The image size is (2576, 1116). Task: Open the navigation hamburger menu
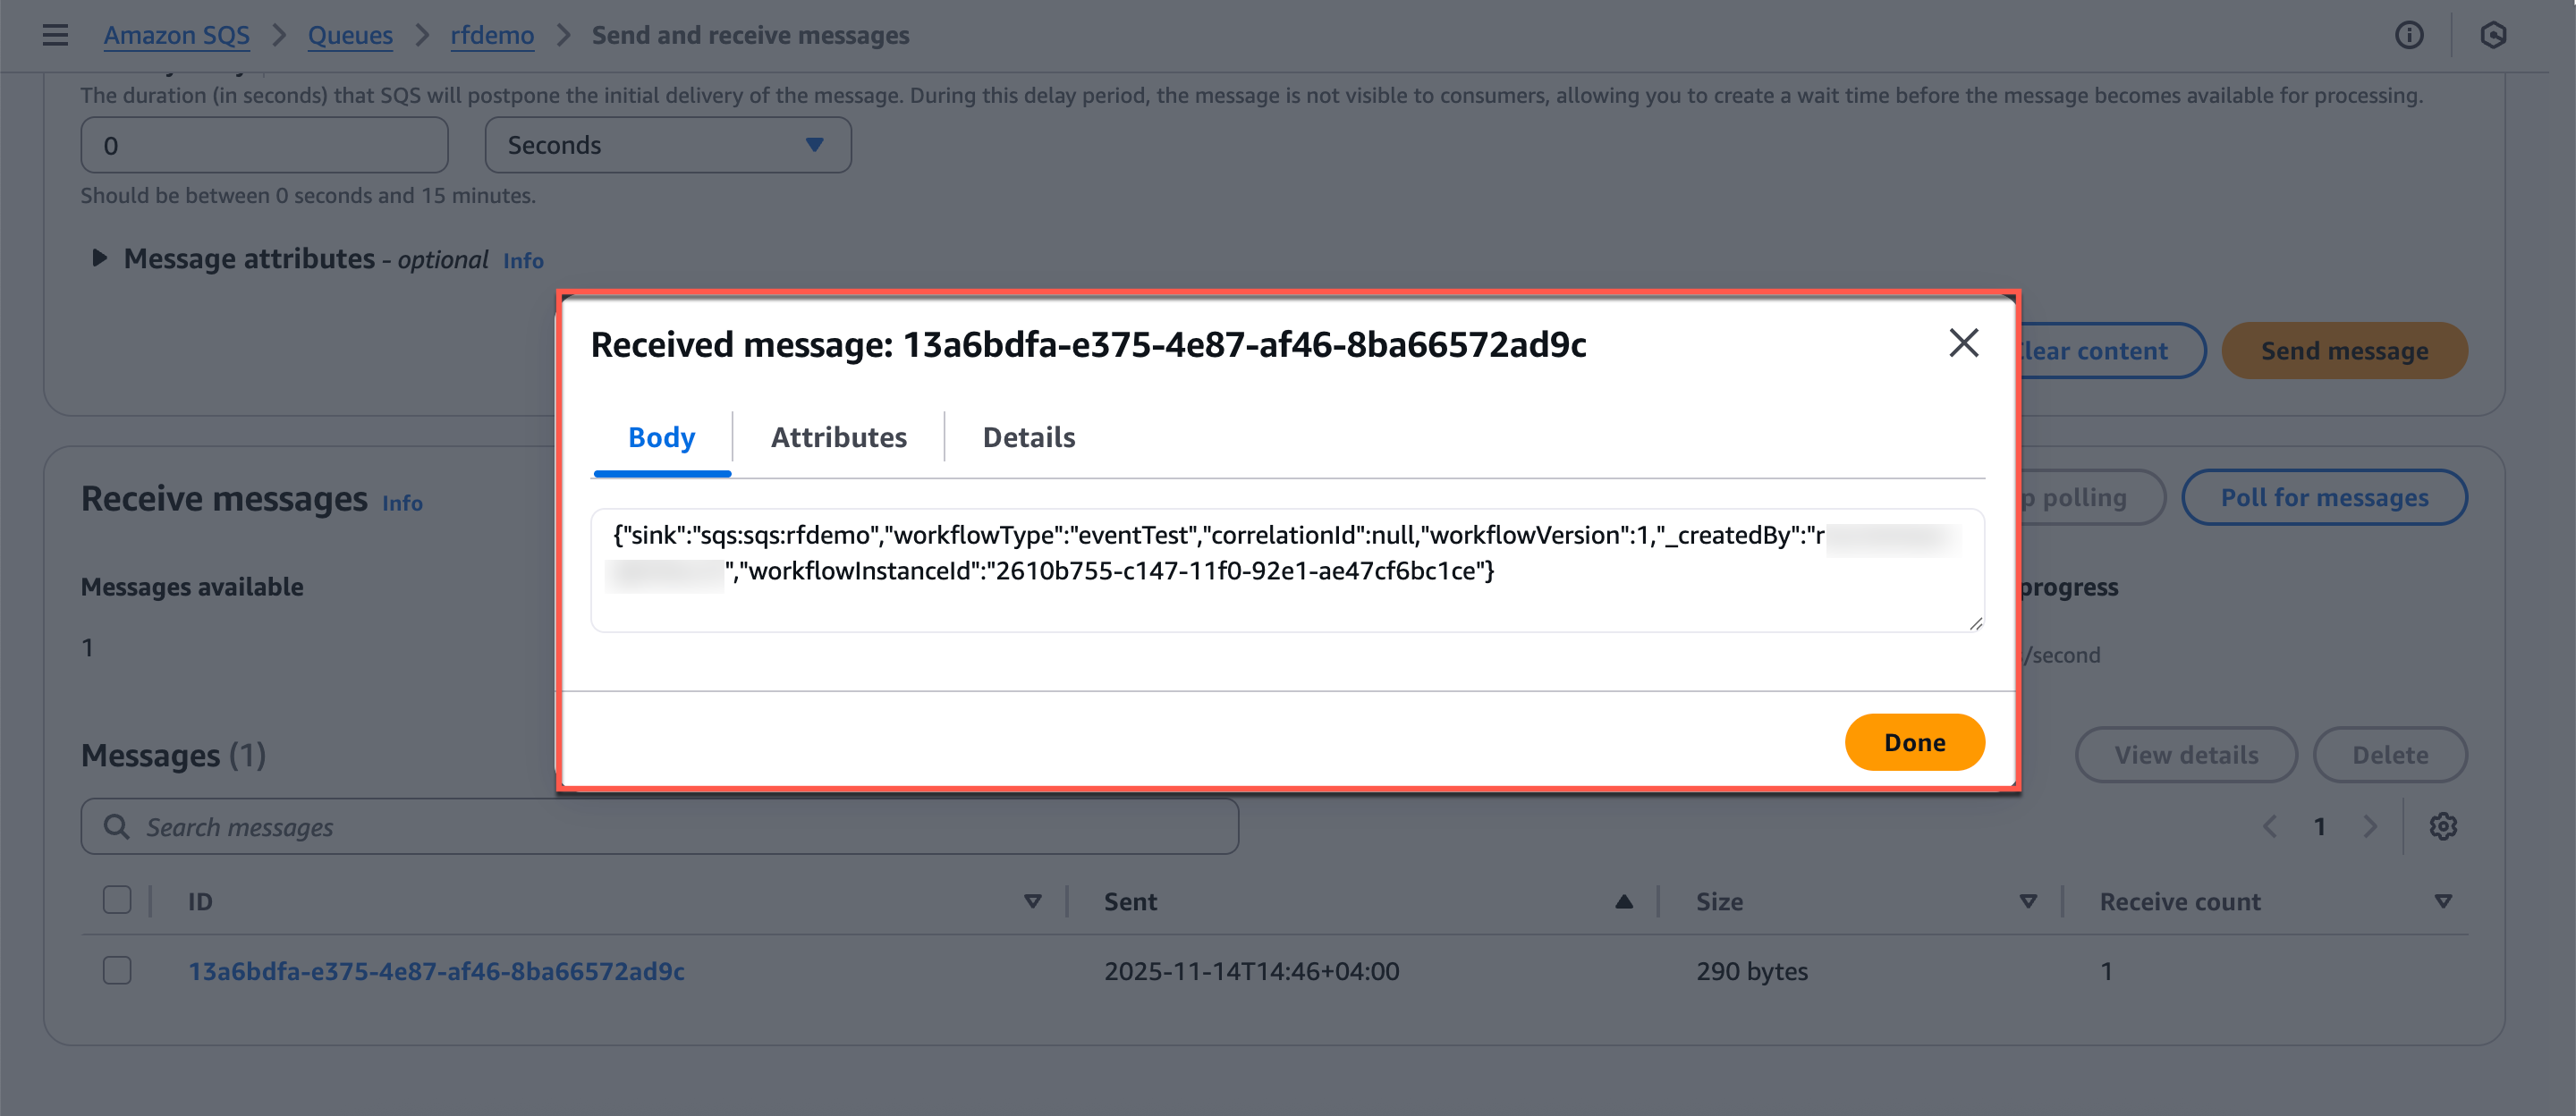coord(55,34)
